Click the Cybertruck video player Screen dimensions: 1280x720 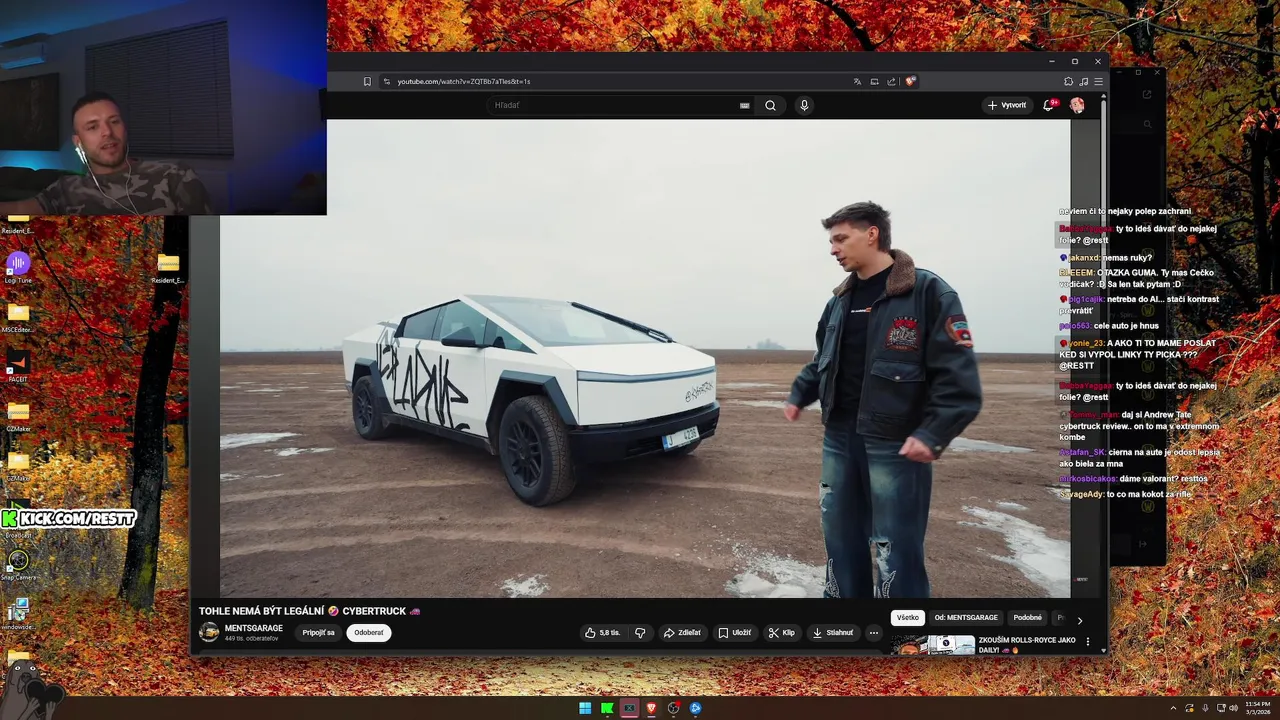[645, 358]
